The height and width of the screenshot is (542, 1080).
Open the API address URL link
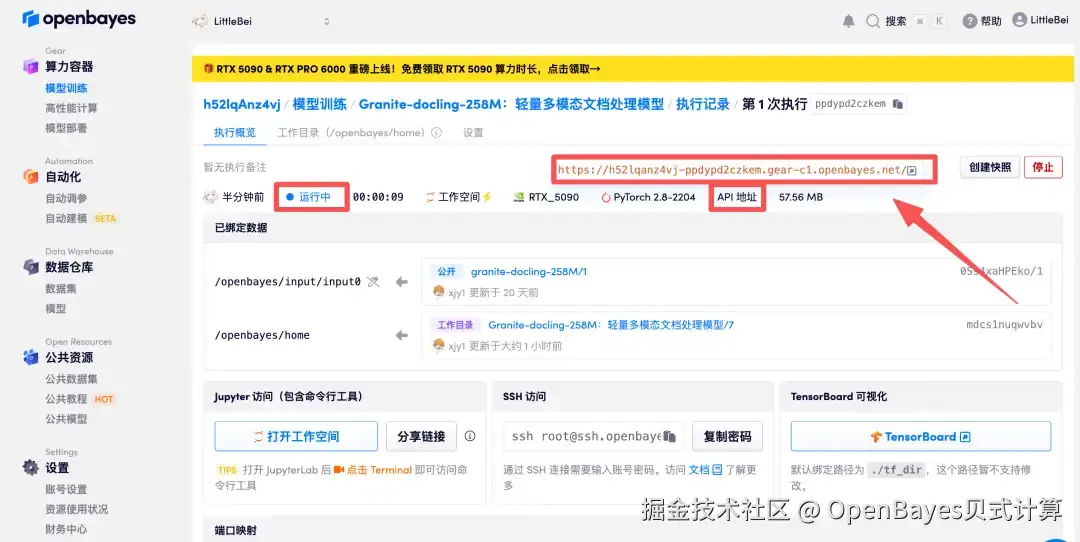tap(731, 170)
